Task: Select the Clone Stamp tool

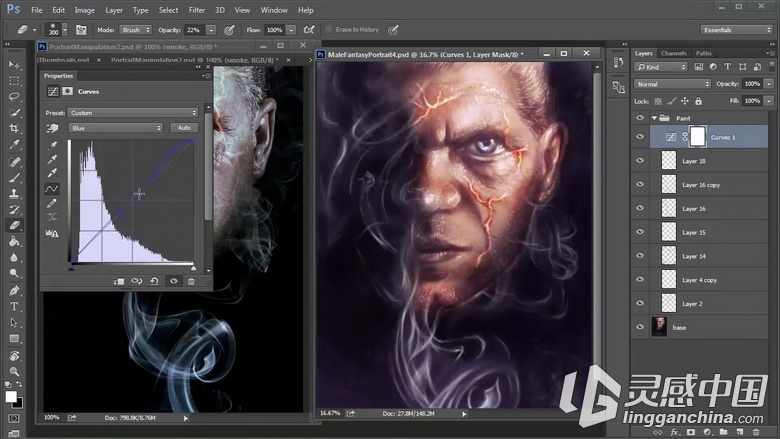Action: click(14, 193)
